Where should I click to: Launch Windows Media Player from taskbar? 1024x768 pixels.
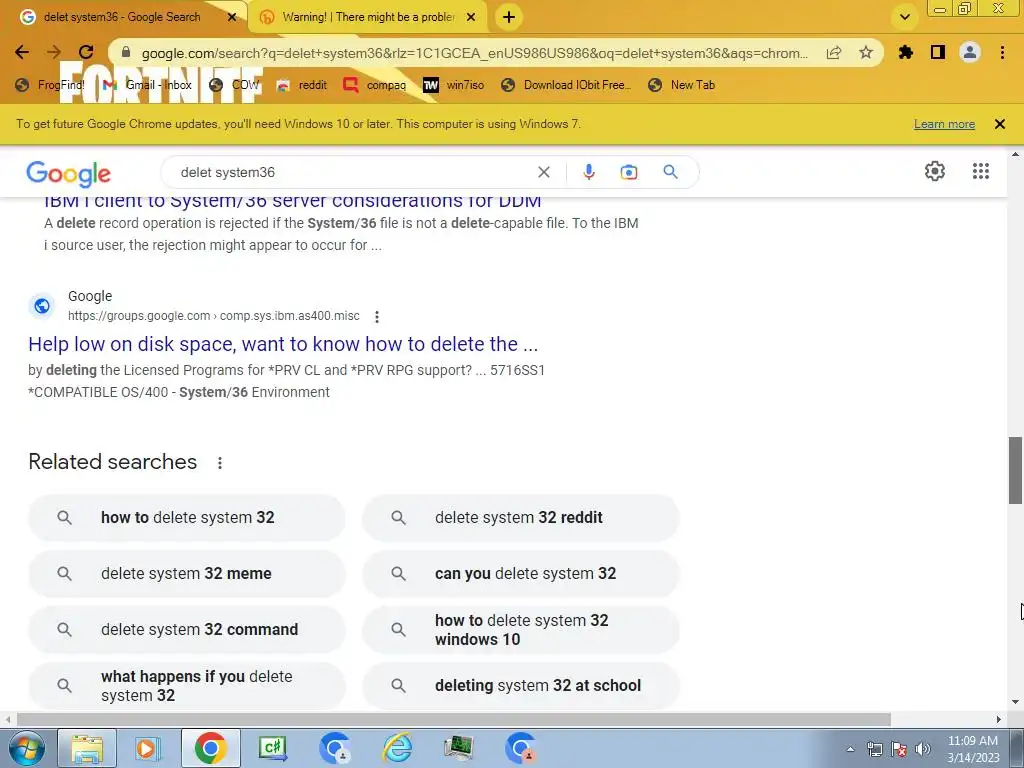point(148,748)
